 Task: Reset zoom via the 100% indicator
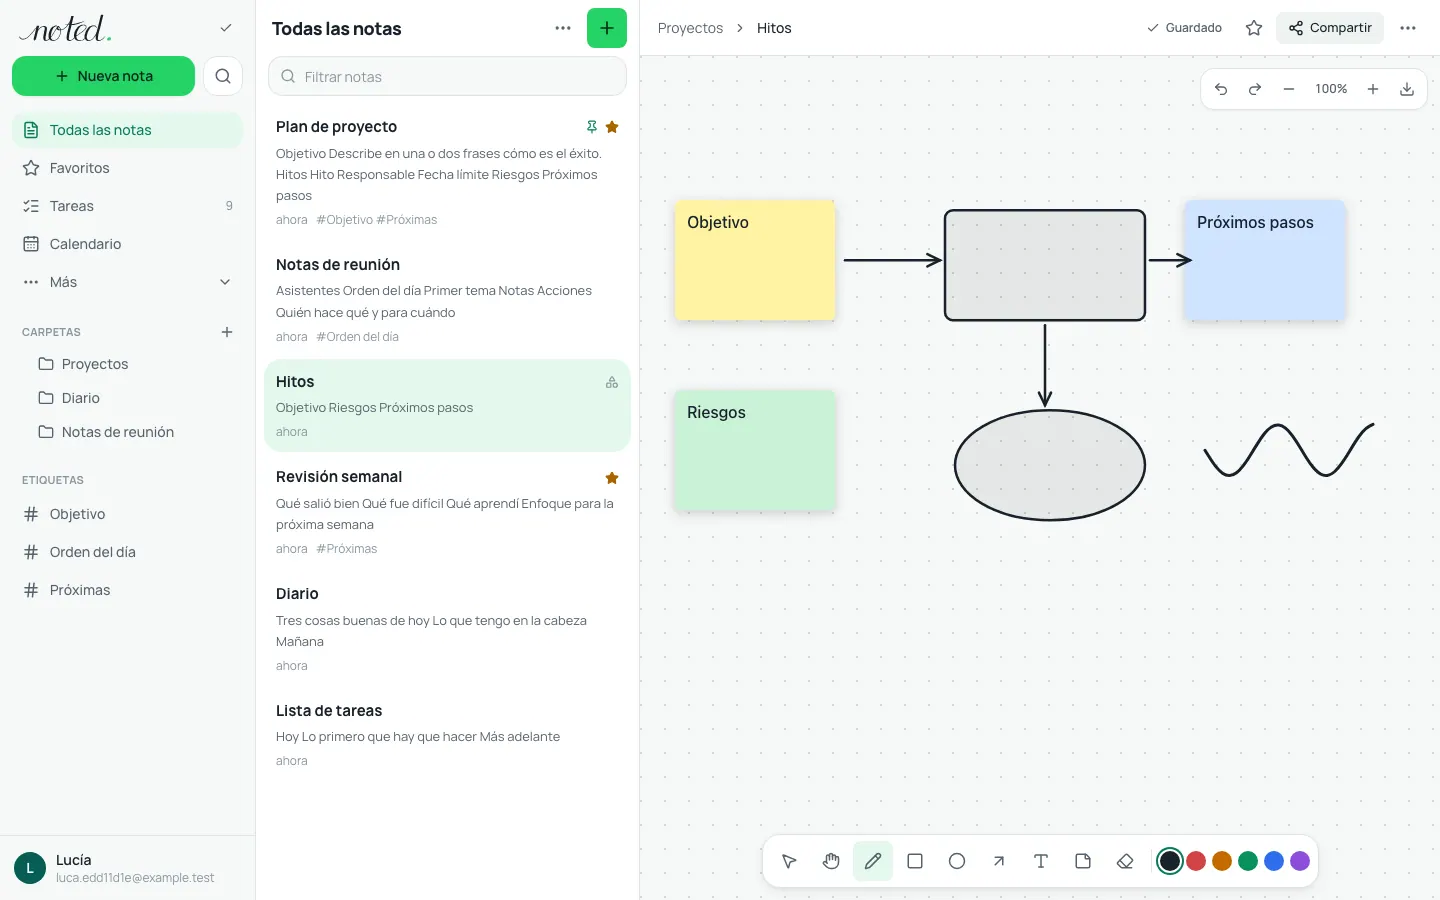click(1331, 89)
